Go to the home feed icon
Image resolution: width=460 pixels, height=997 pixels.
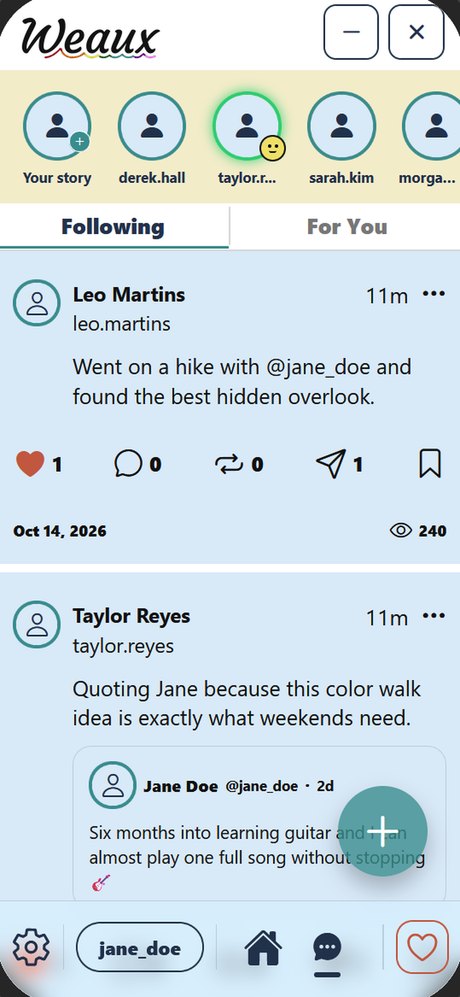263,948
